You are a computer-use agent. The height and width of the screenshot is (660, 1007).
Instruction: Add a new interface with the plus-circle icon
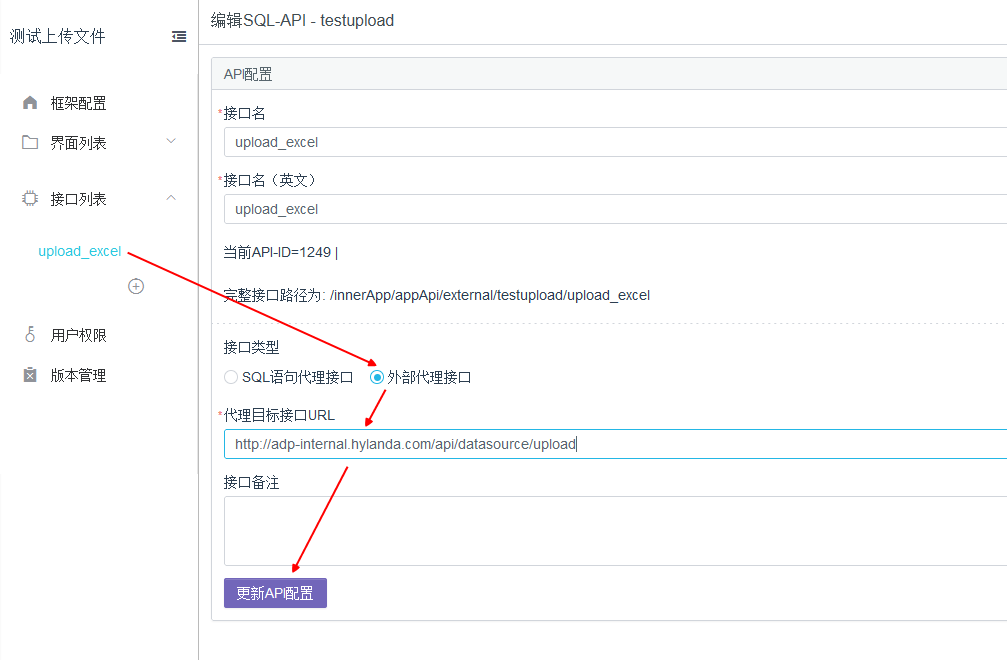[136, 286]
